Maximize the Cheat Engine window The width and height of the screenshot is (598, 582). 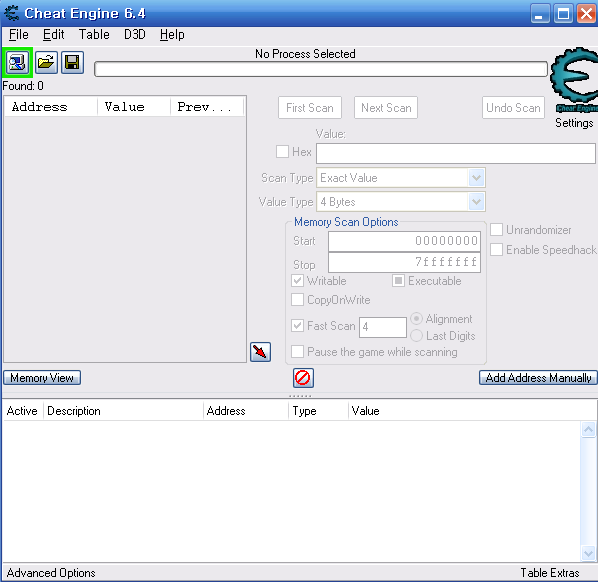pos(563,14)
